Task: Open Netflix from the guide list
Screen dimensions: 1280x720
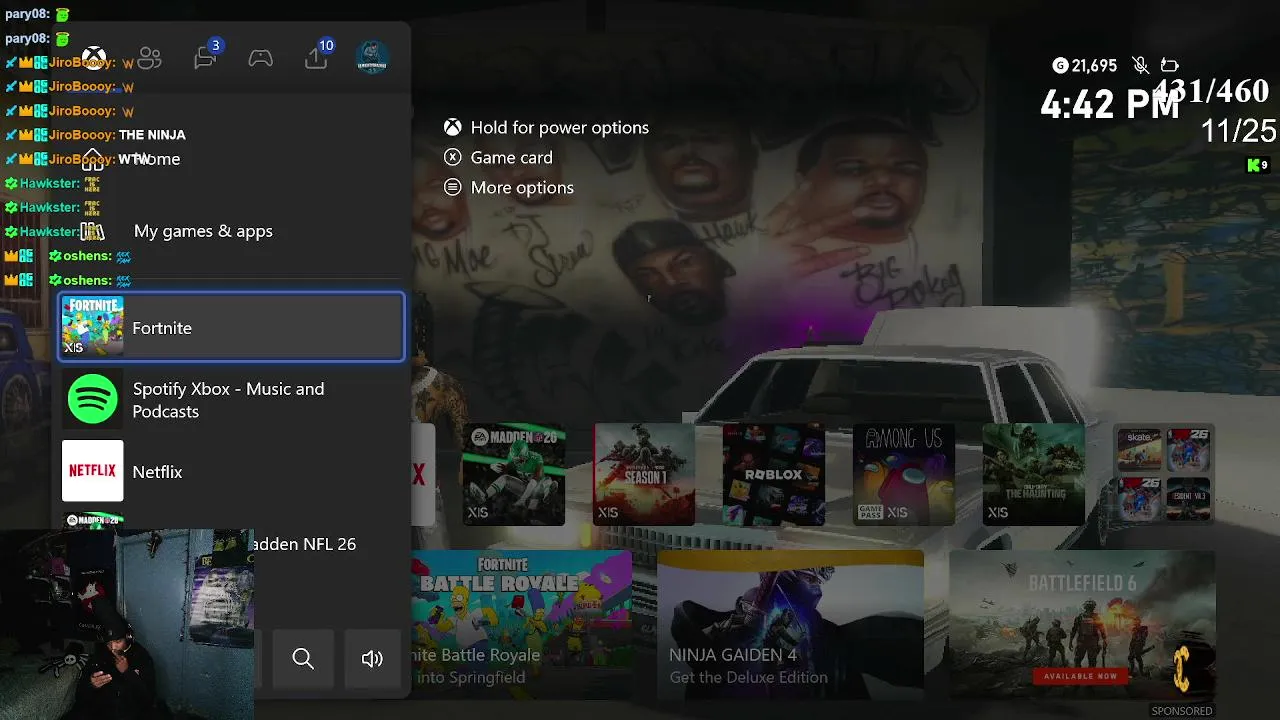Action: (232, 471)
